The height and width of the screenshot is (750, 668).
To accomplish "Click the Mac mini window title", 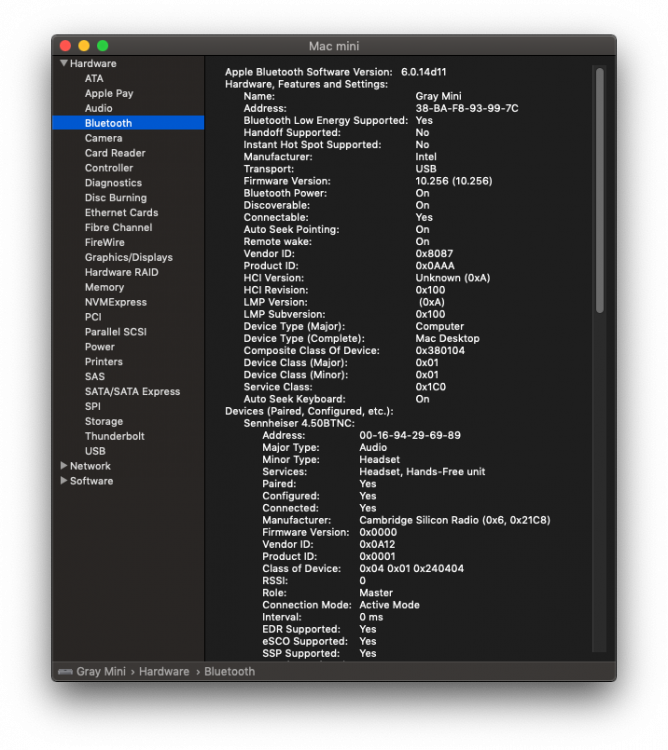I will point(334,46).
